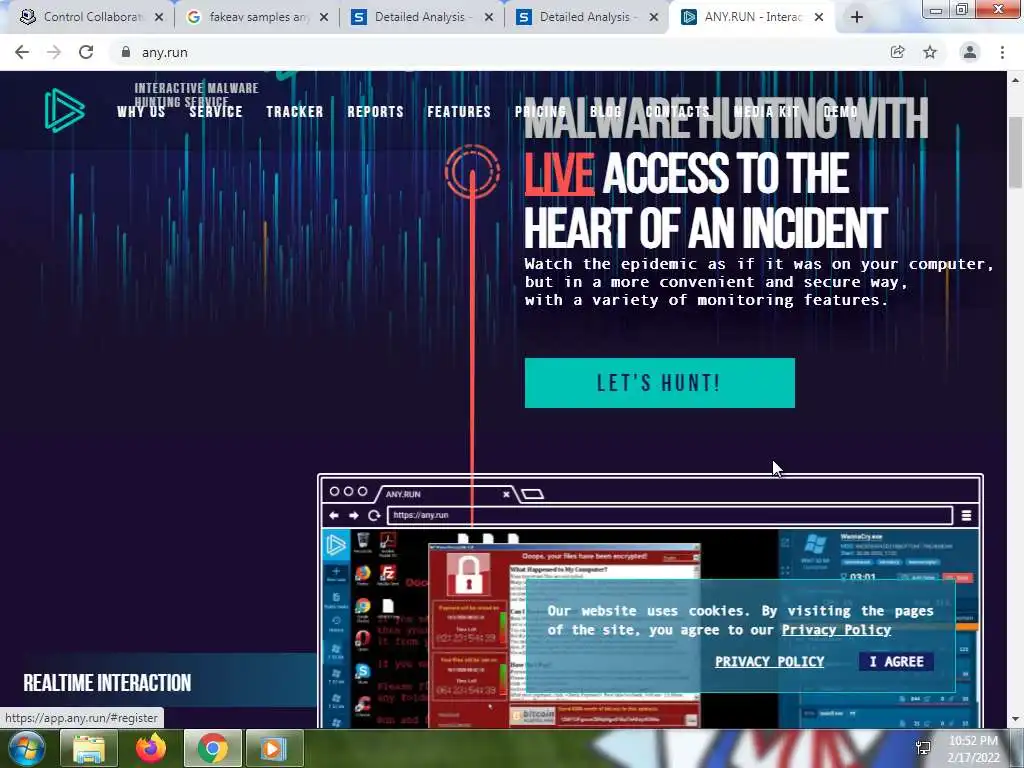1024x768 pixels.
Task: Click the Chrome forward arrow
Action: (54, 52)
